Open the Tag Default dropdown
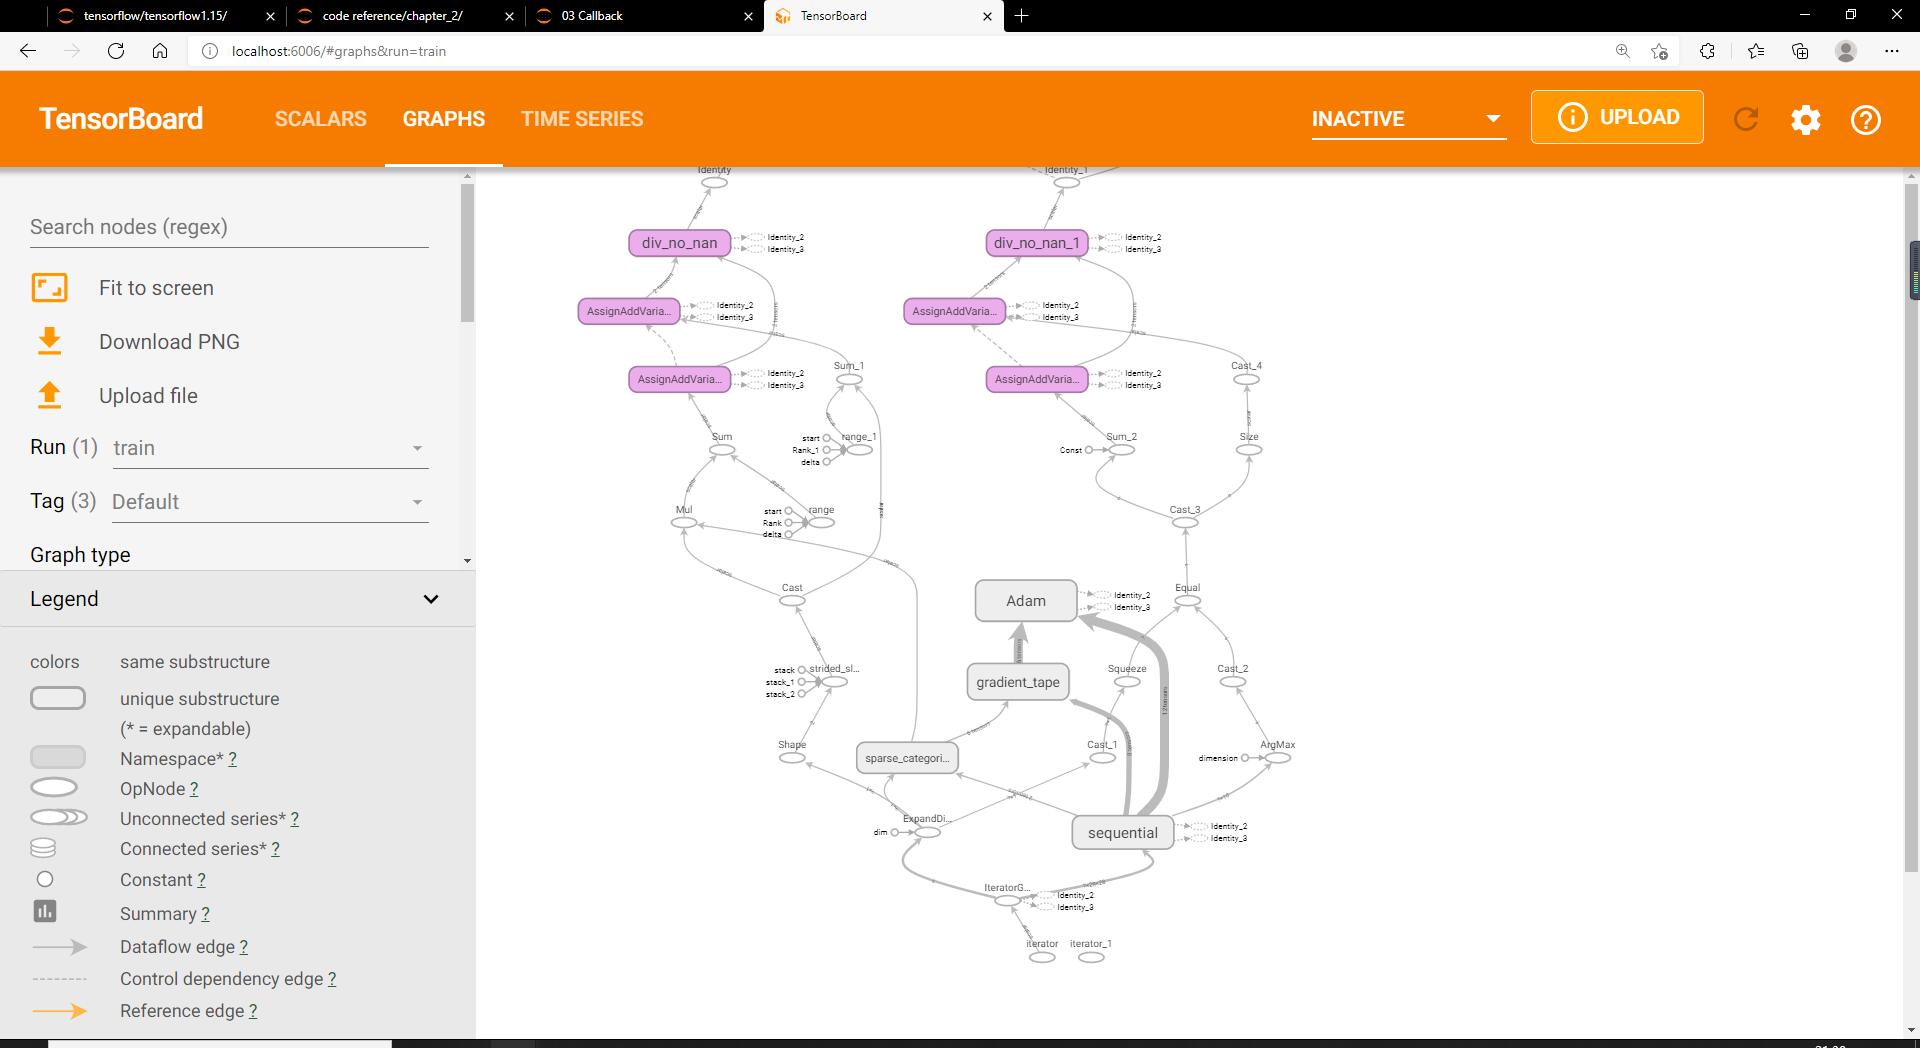 tap(270, 502)
